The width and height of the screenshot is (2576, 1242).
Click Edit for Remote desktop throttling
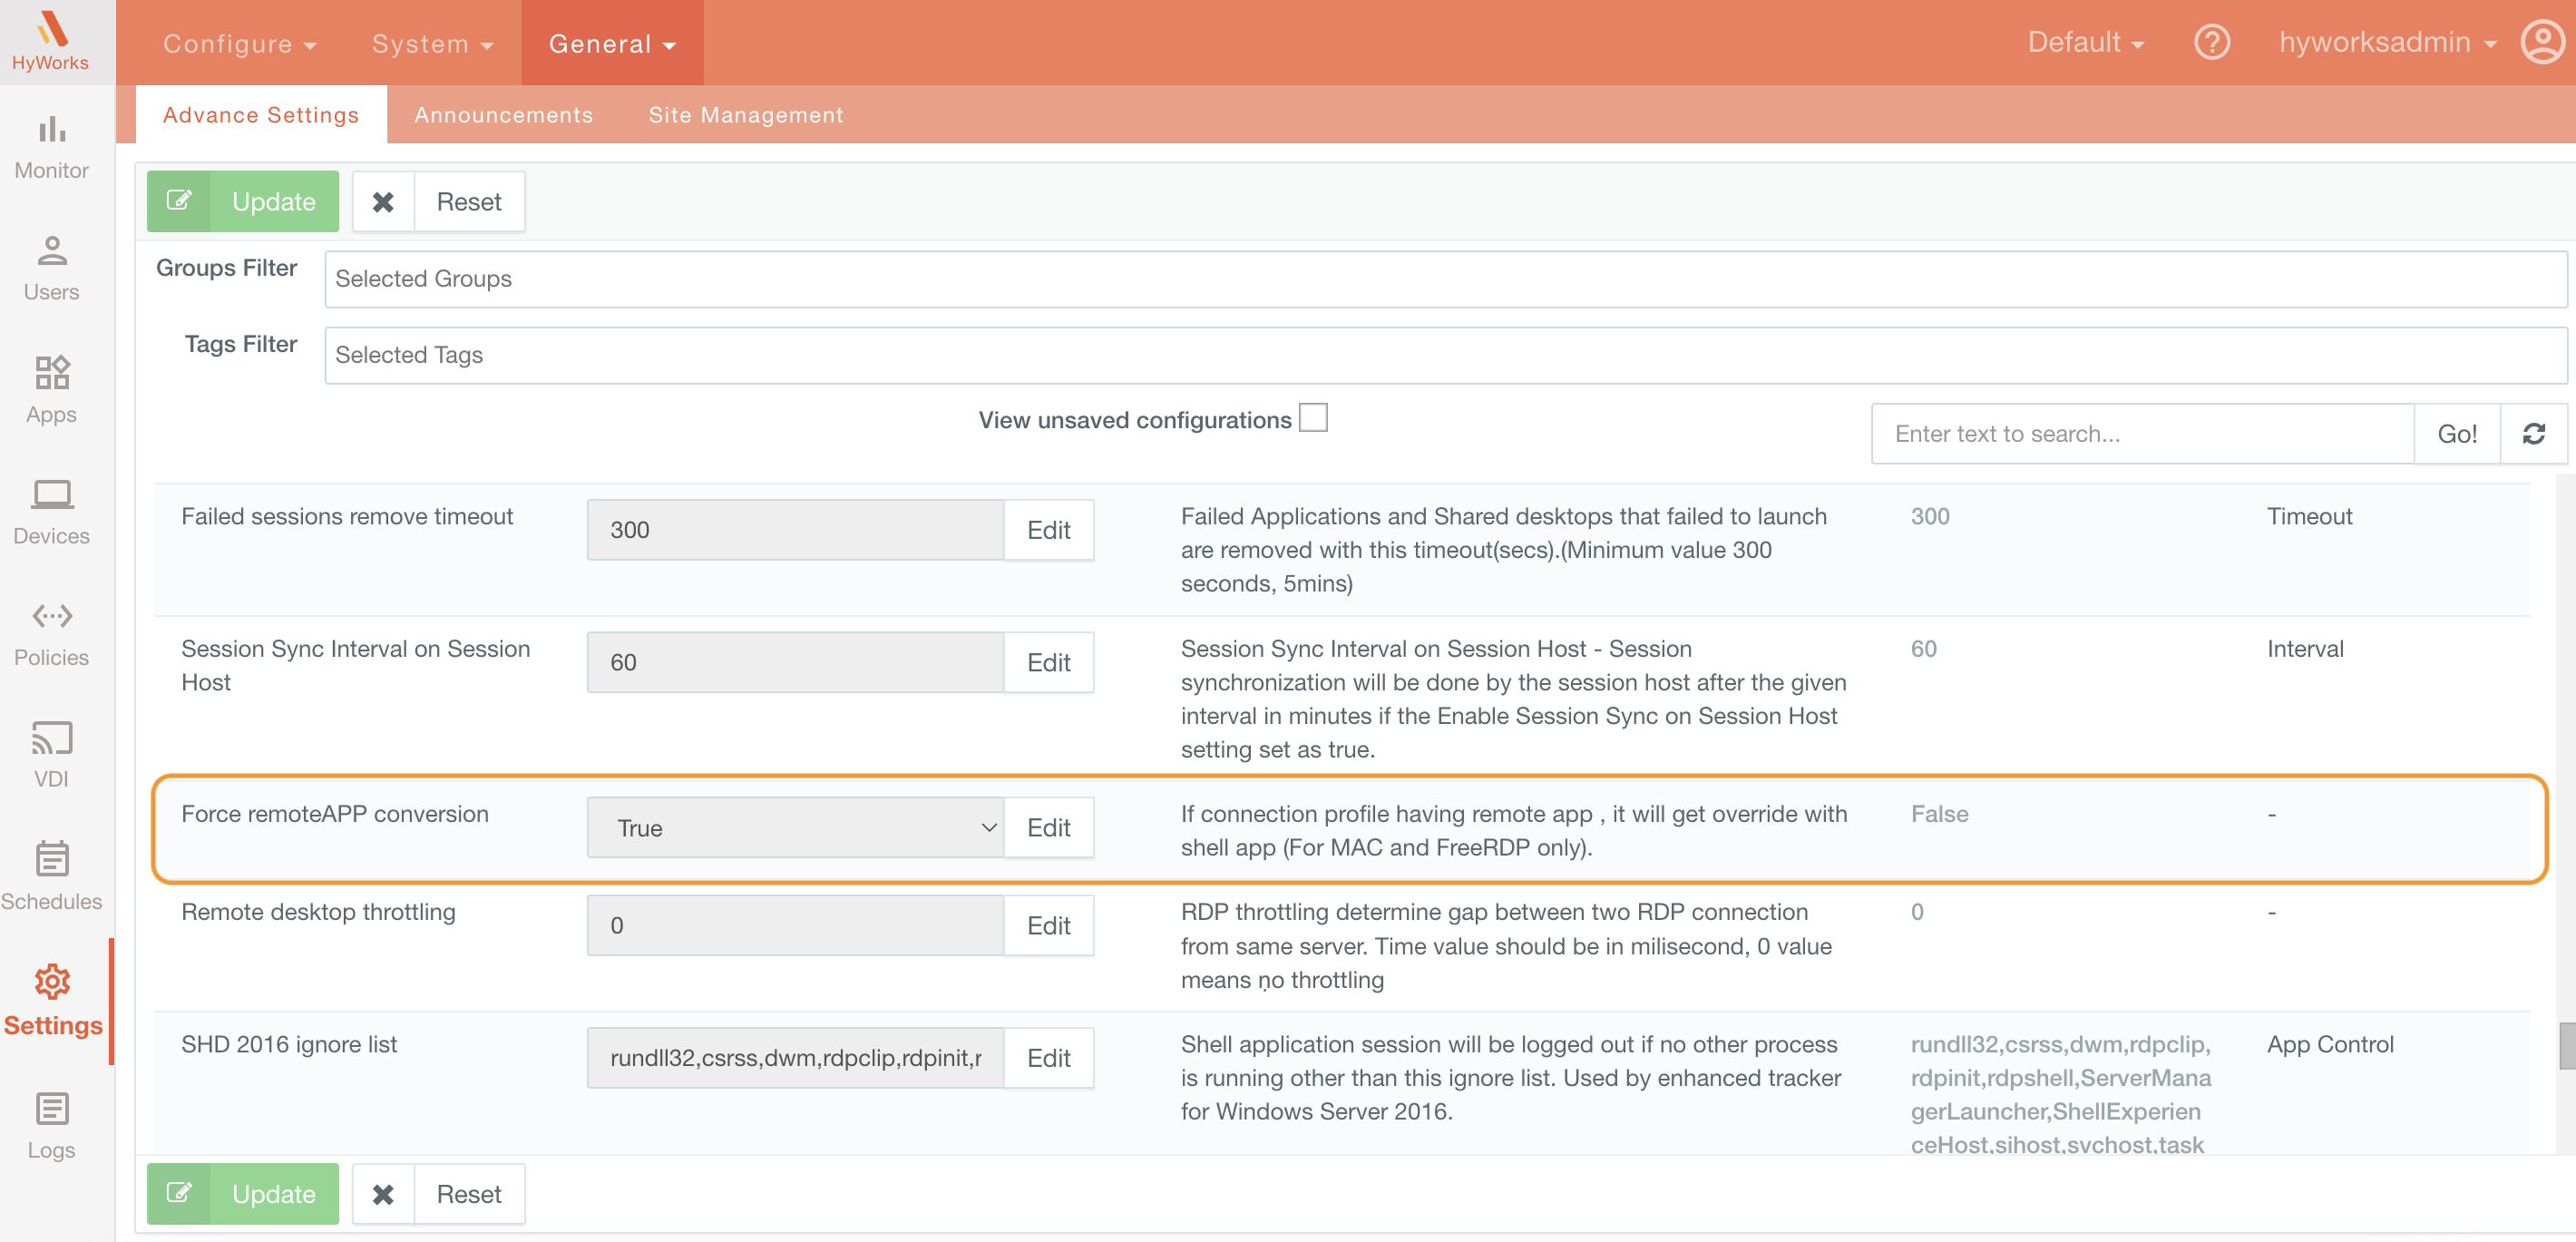(1049, 926)
